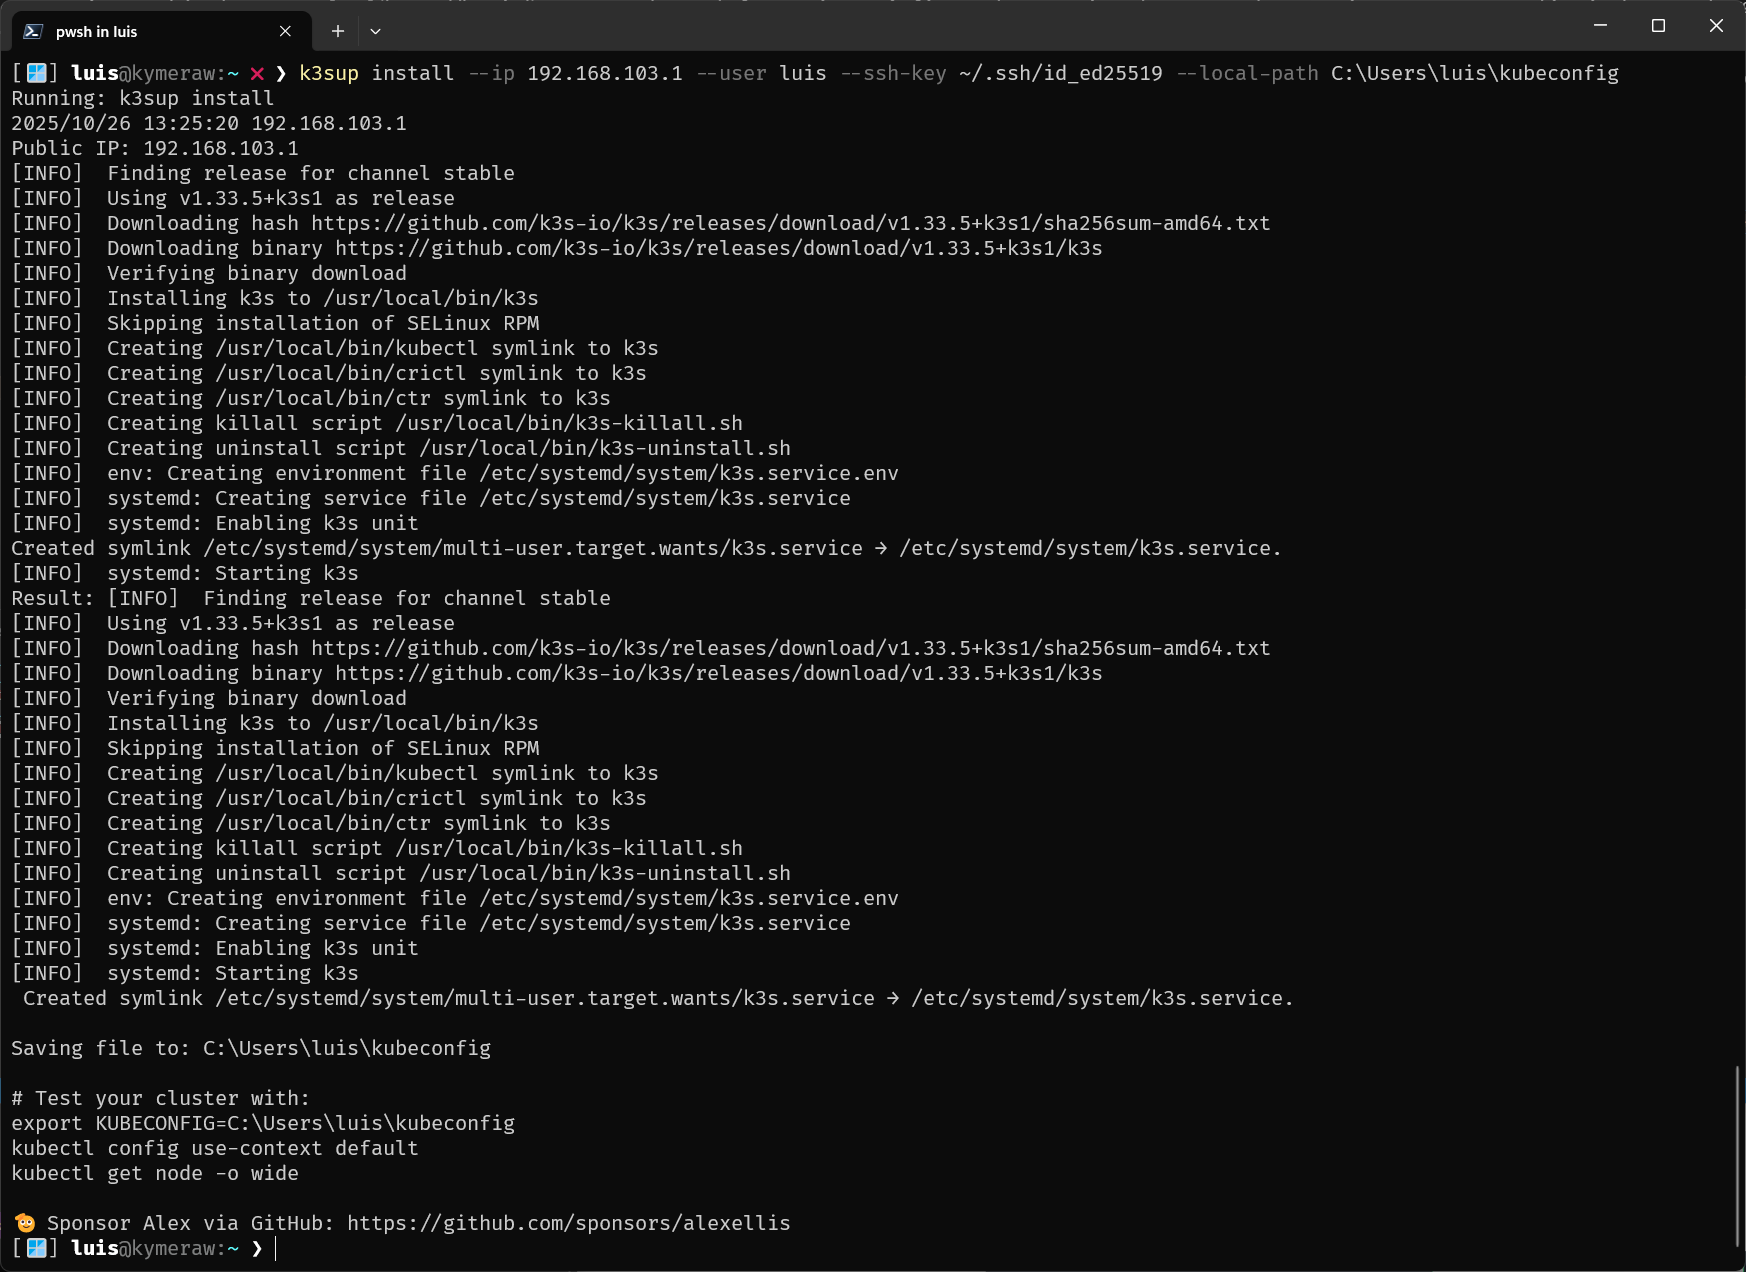Open a new terminal tab
Image resolution: width=1746 pixels, height=1272 pixels.
(338, 31)
